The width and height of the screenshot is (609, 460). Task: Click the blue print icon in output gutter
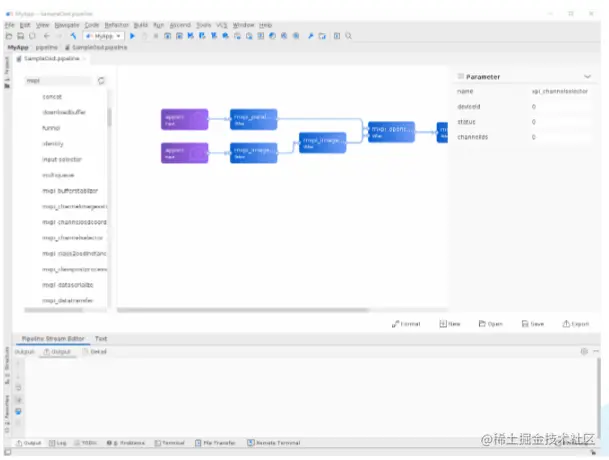click(18, 411)
